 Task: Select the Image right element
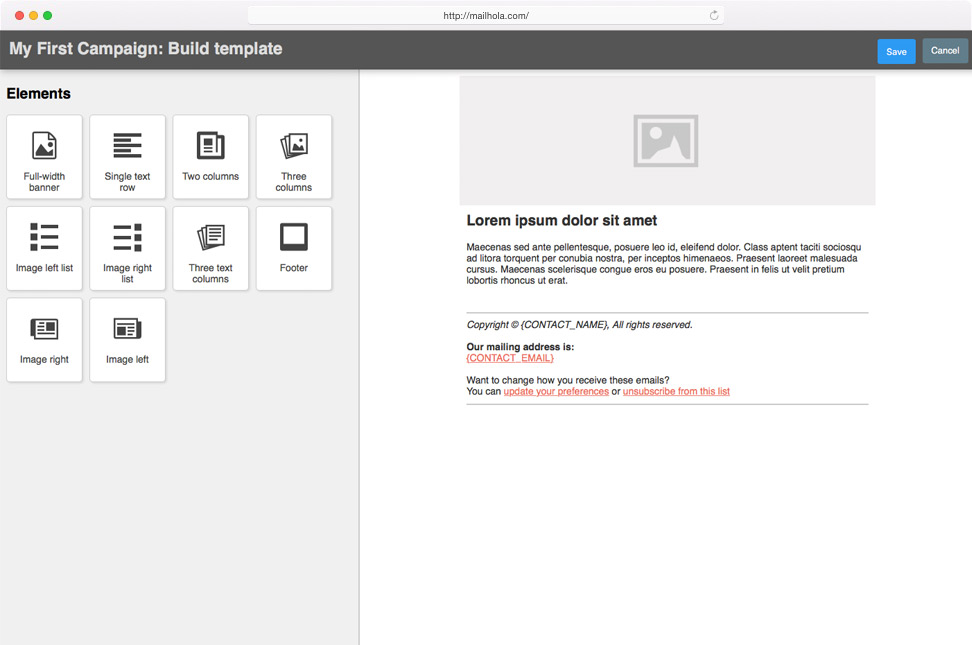(44, 340)
